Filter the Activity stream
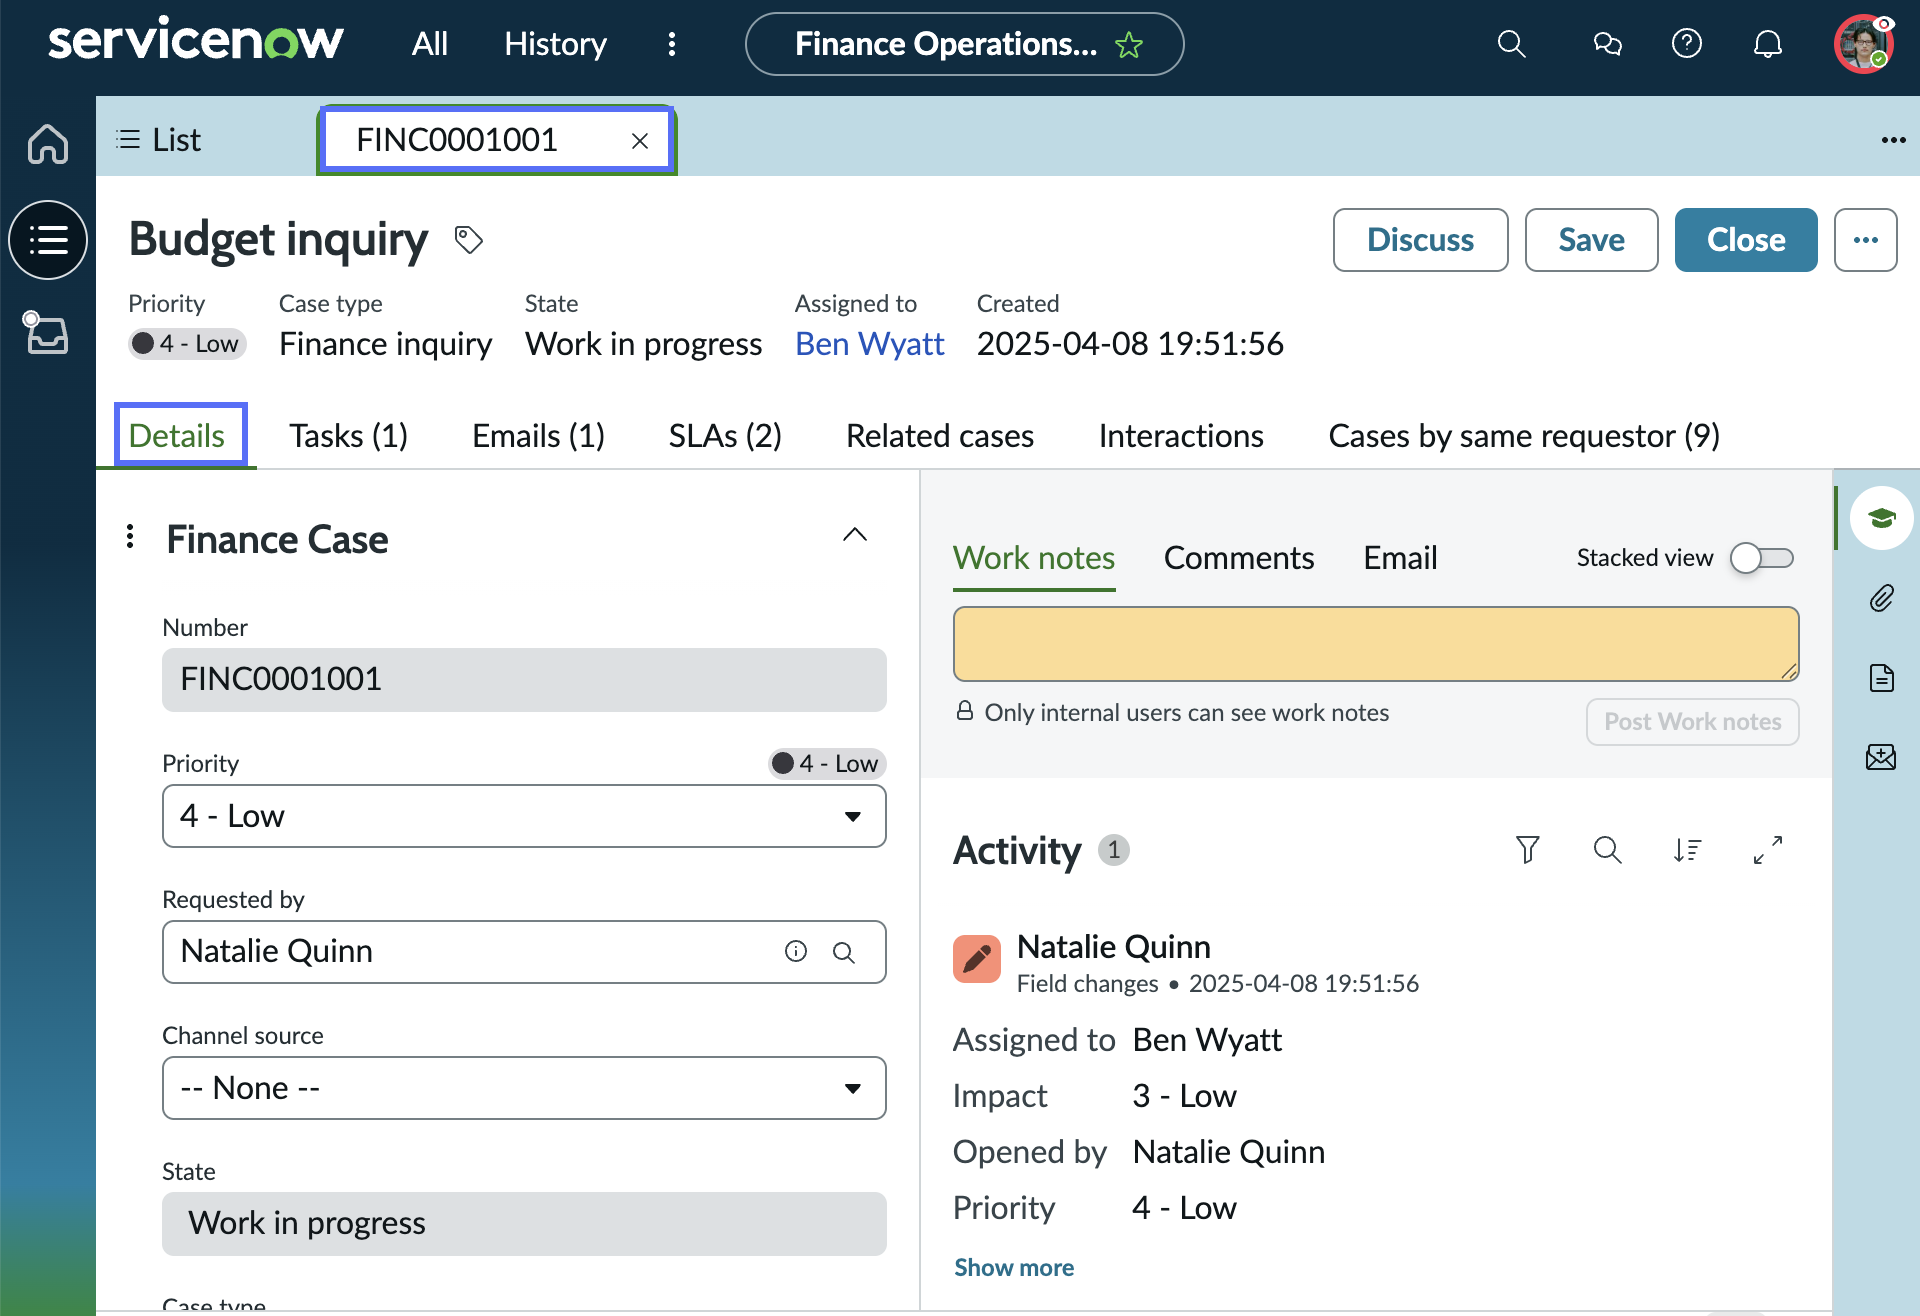 (x=1527, y=850)
